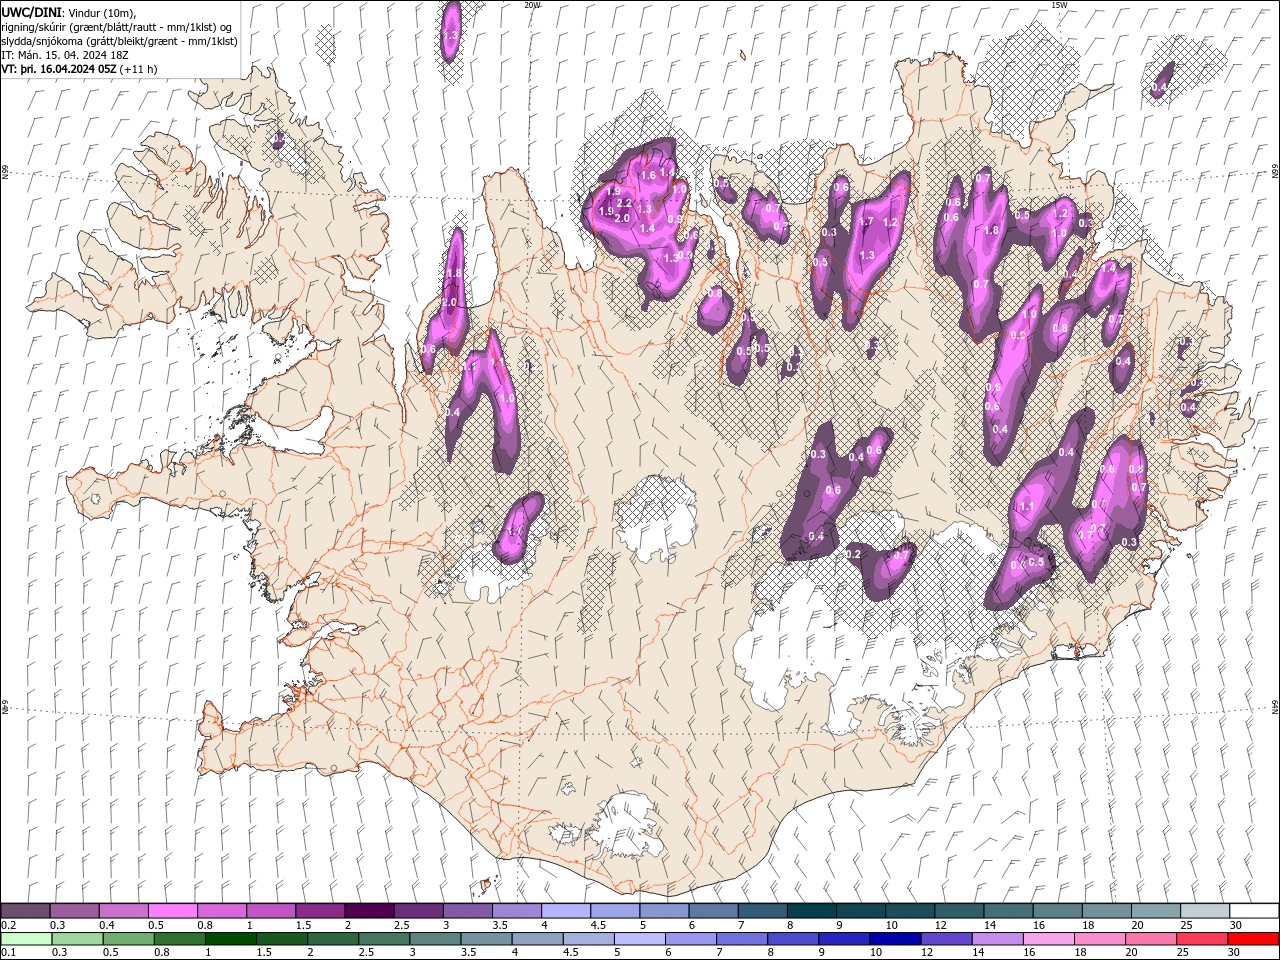The height and width of the screenshot is (960, 1280).
Task: Pick the lavender swatch between 4 and 4.5, upper scale
Action: (x=566, y=911)
